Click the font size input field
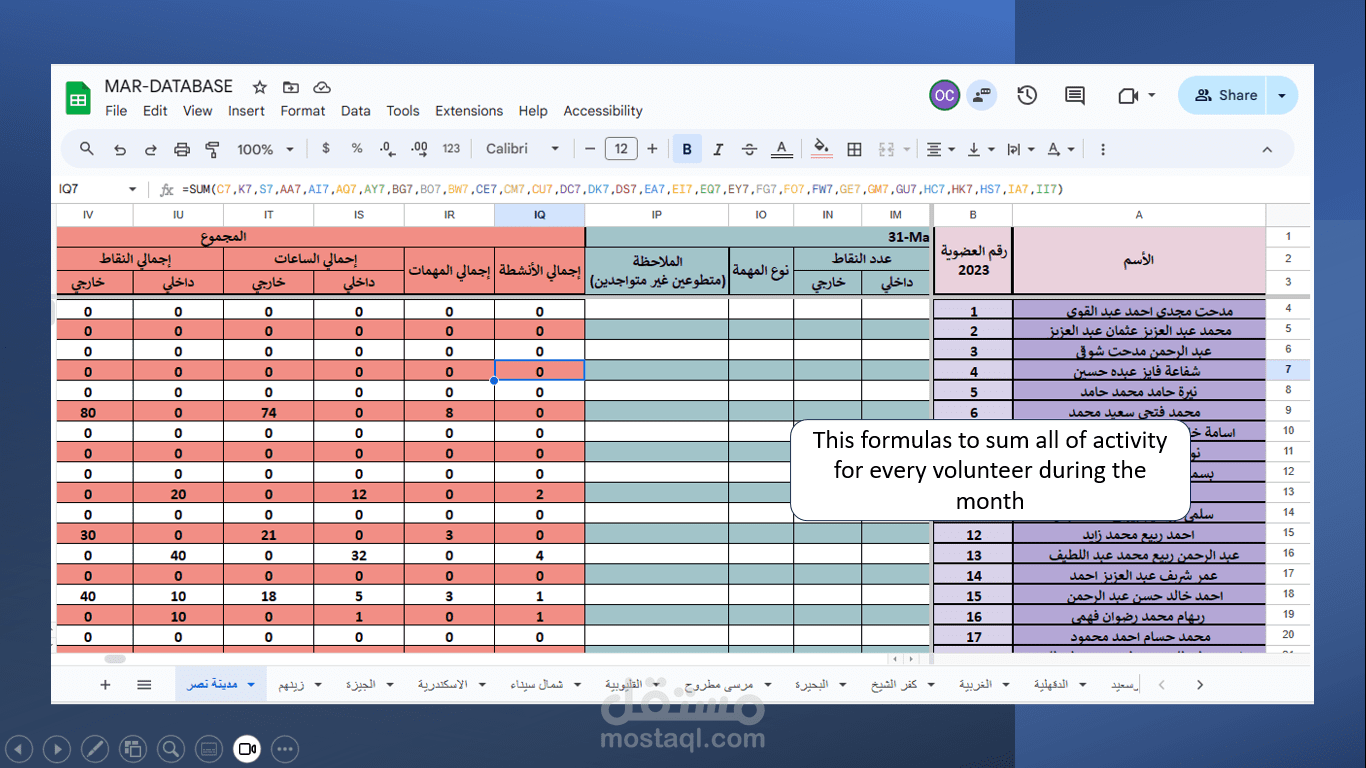This screenshot has height=768, width=1366. coord(621,149)
